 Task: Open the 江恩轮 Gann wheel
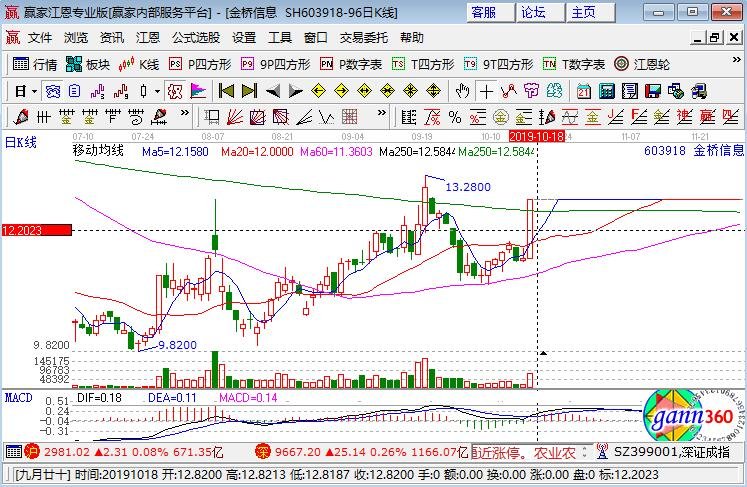[x=642, y=64]
